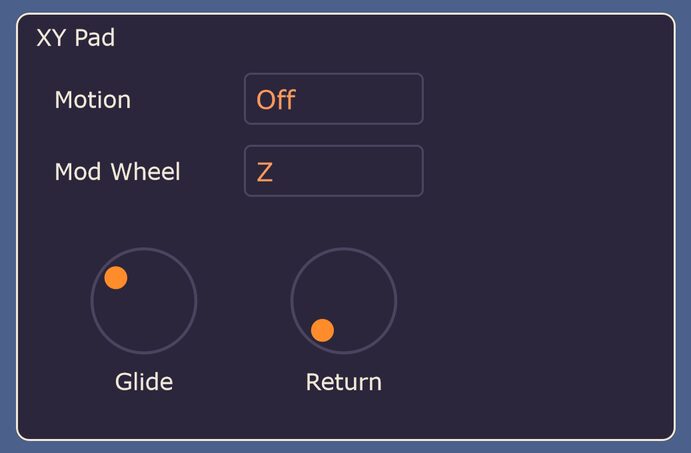Screen dimensions: 691x453
Task: Click the center of the Glide dial
Action: [x=144, y=301]
